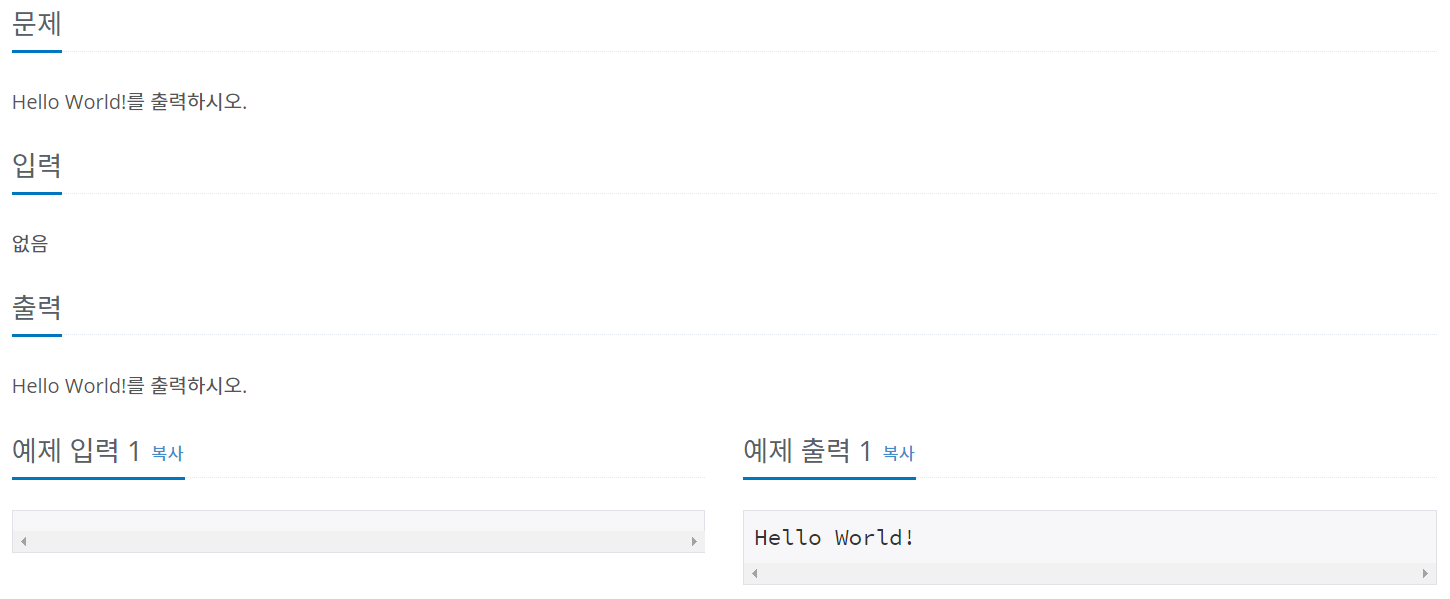Click inside the empty sample input box
Image resolution: width=1450 pixels, height=599 pixels.
(x=358, y=521)
